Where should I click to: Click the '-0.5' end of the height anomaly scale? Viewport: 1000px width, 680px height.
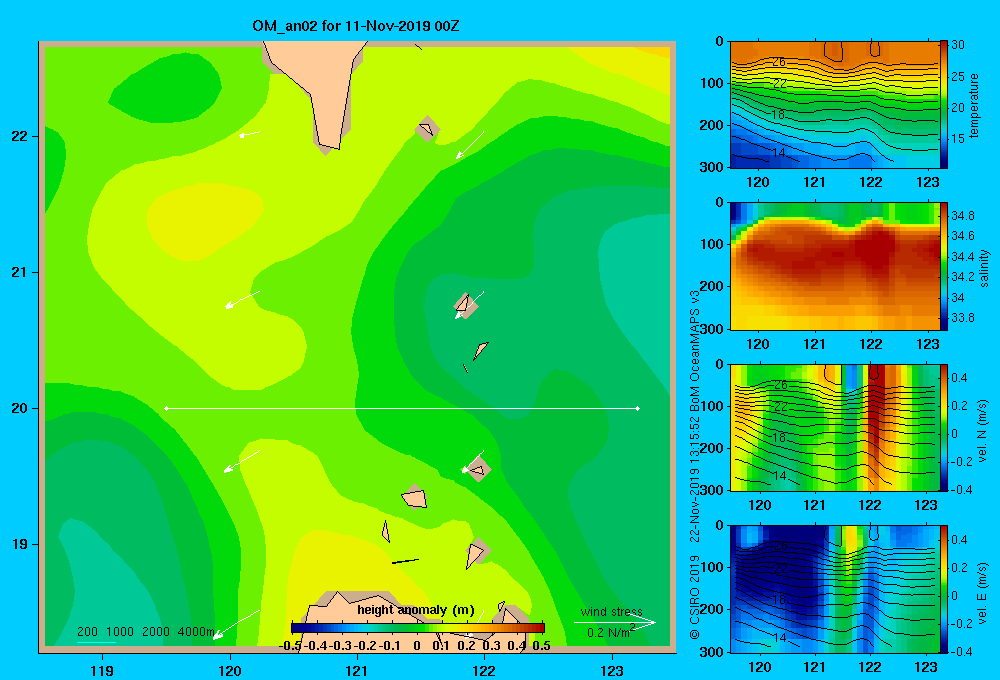coord(290,646)
